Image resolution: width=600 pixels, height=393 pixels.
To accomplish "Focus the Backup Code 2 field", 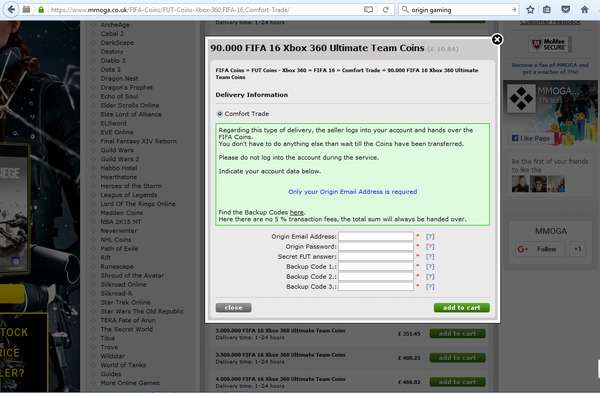I will pos(376,276).
